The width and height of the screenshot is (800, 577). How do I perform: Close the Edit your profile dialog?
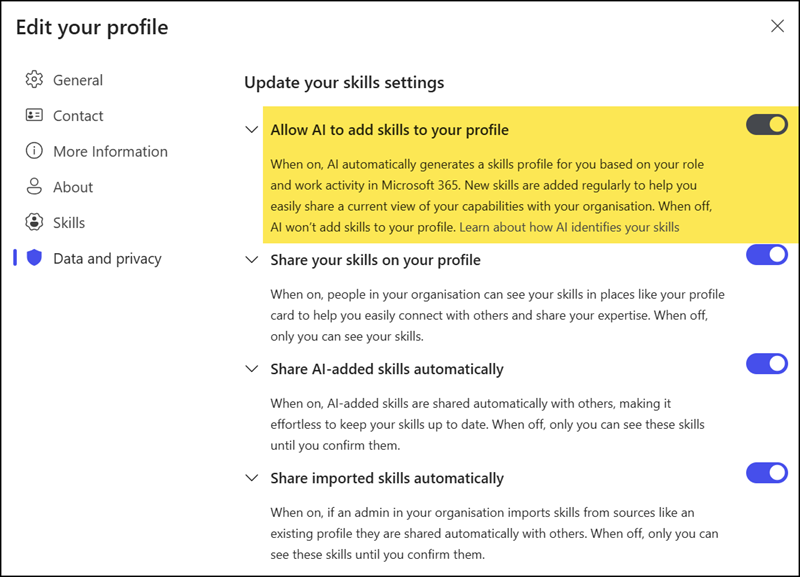click(x=778, y=27)
